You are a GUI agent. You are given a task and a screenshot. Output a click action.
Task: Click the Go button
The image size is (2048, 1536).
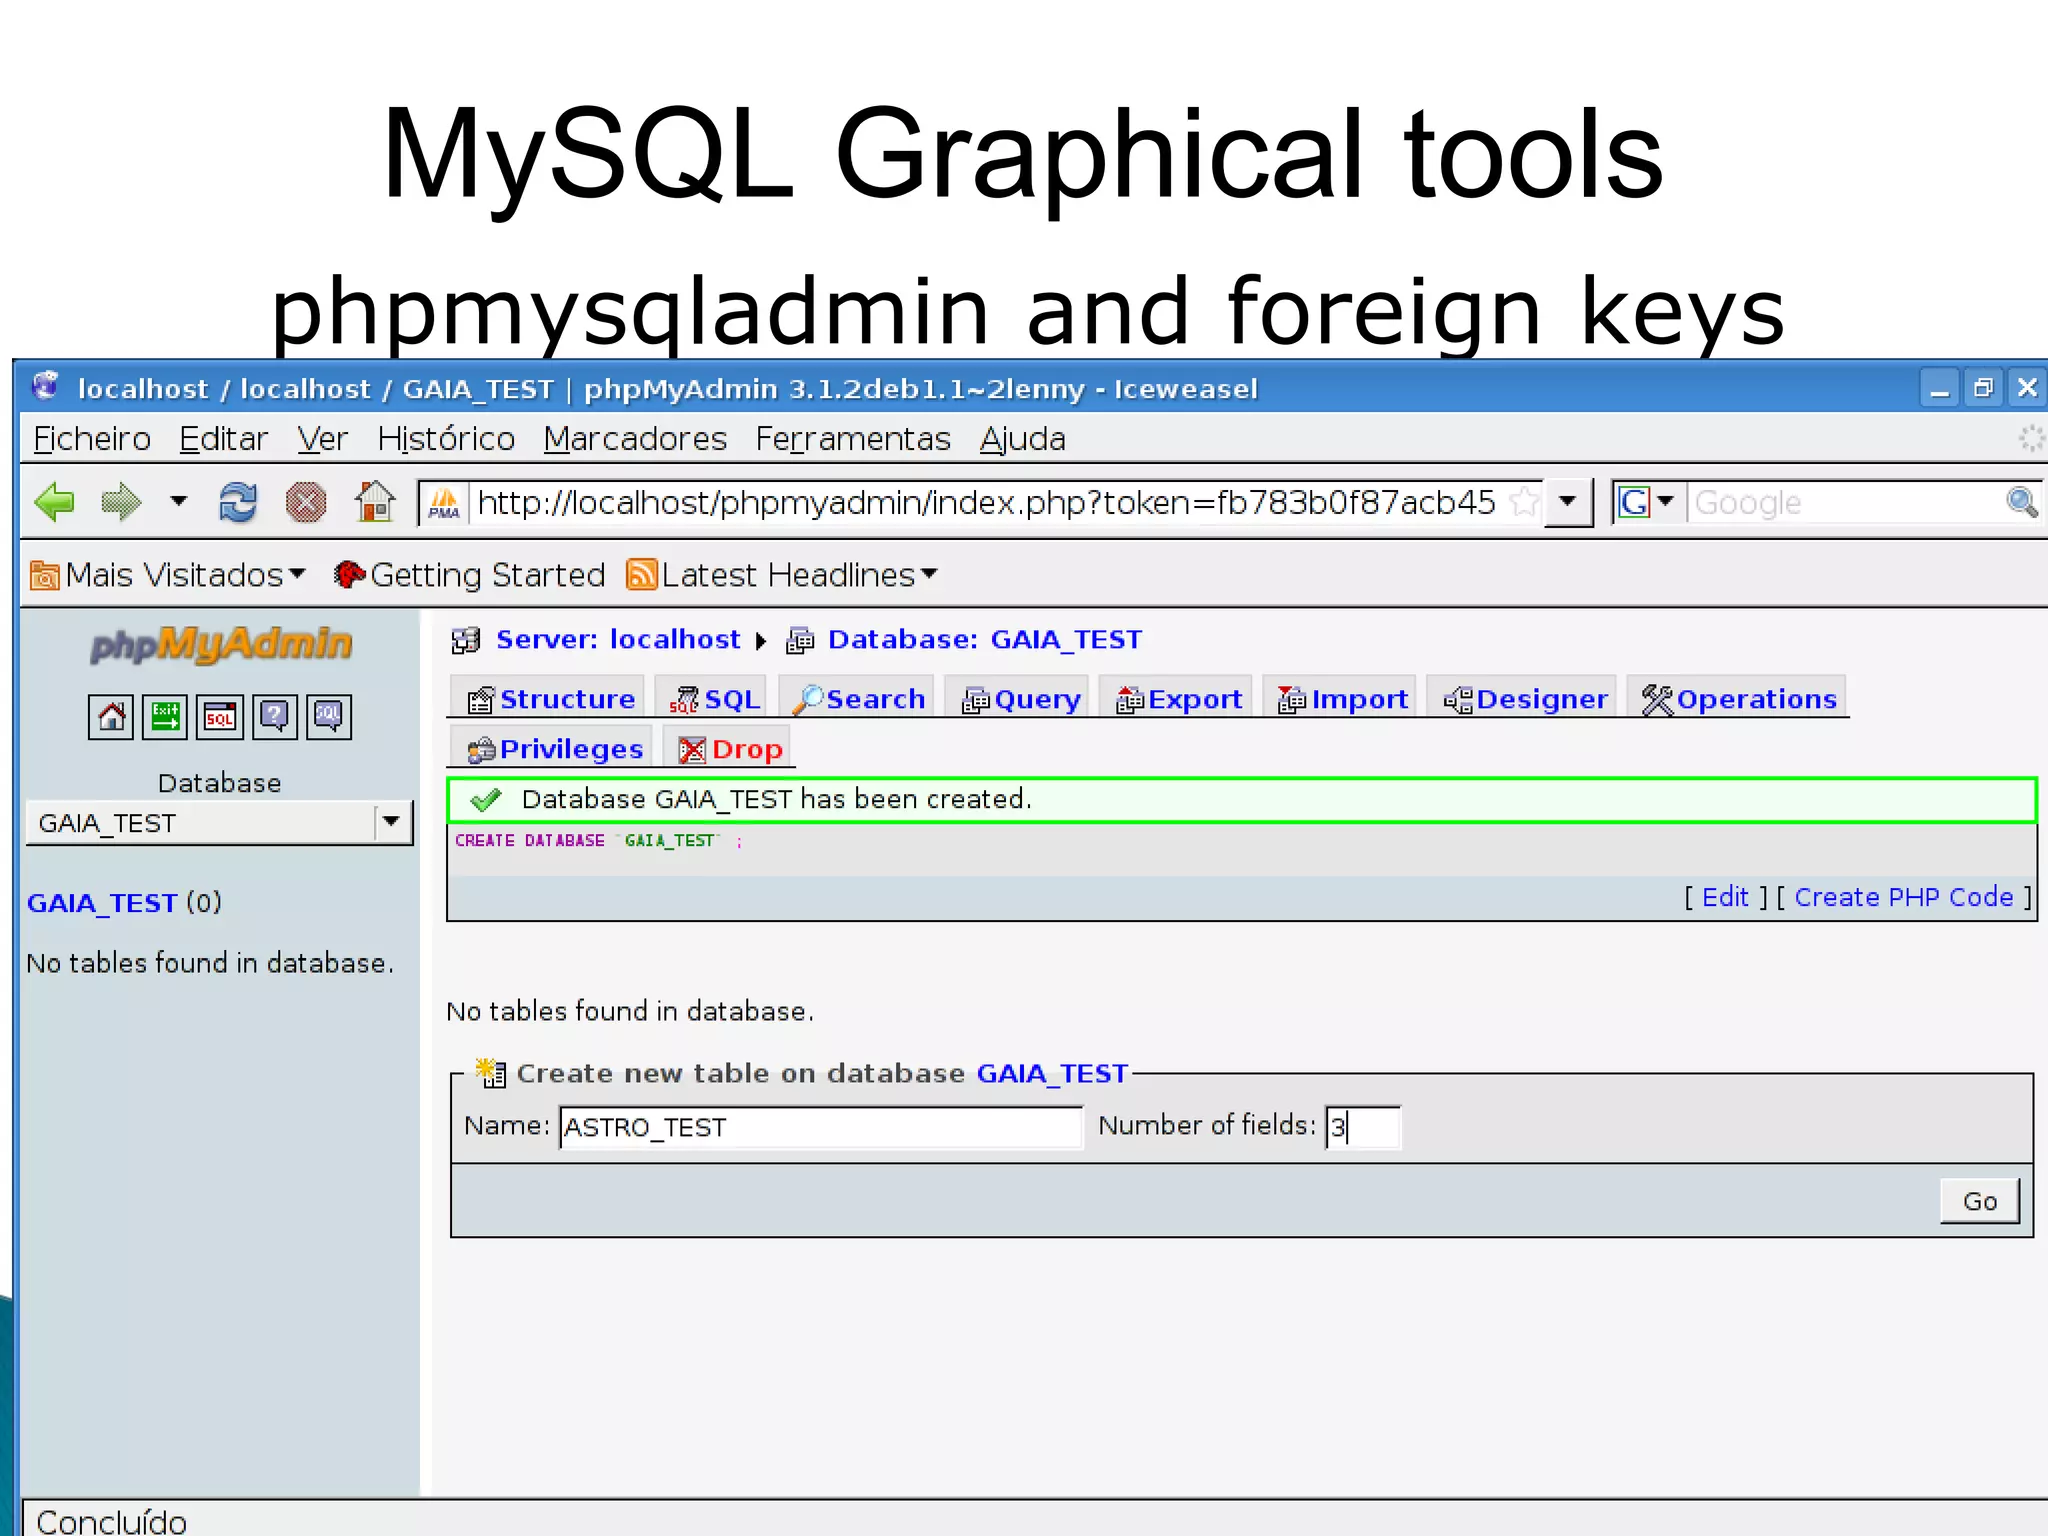coord(1979,1201)
